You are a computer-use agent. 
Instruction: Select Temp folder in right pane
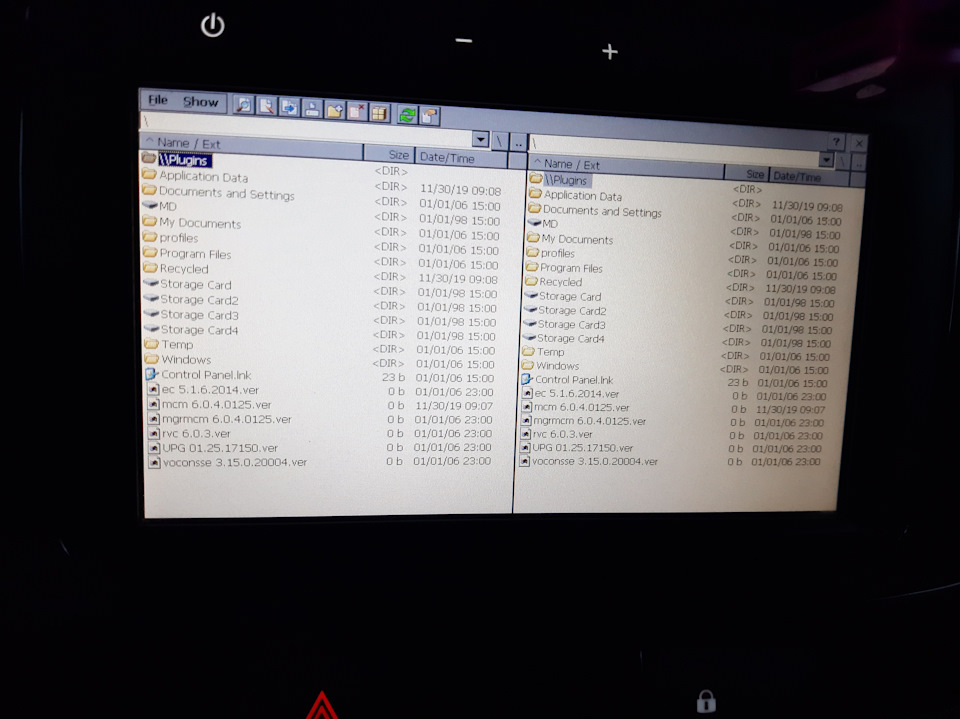click(544, 352)
